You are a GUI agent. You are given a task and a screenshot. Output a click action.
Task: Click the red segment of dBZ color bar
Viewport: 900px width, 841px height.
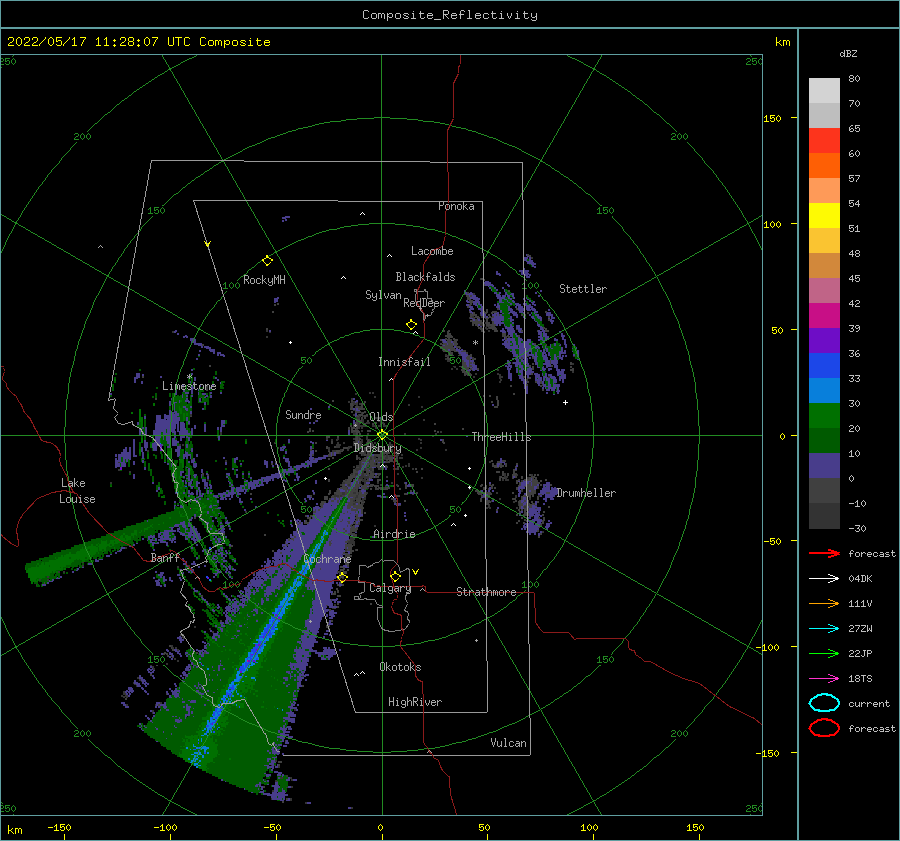point(824,140)
